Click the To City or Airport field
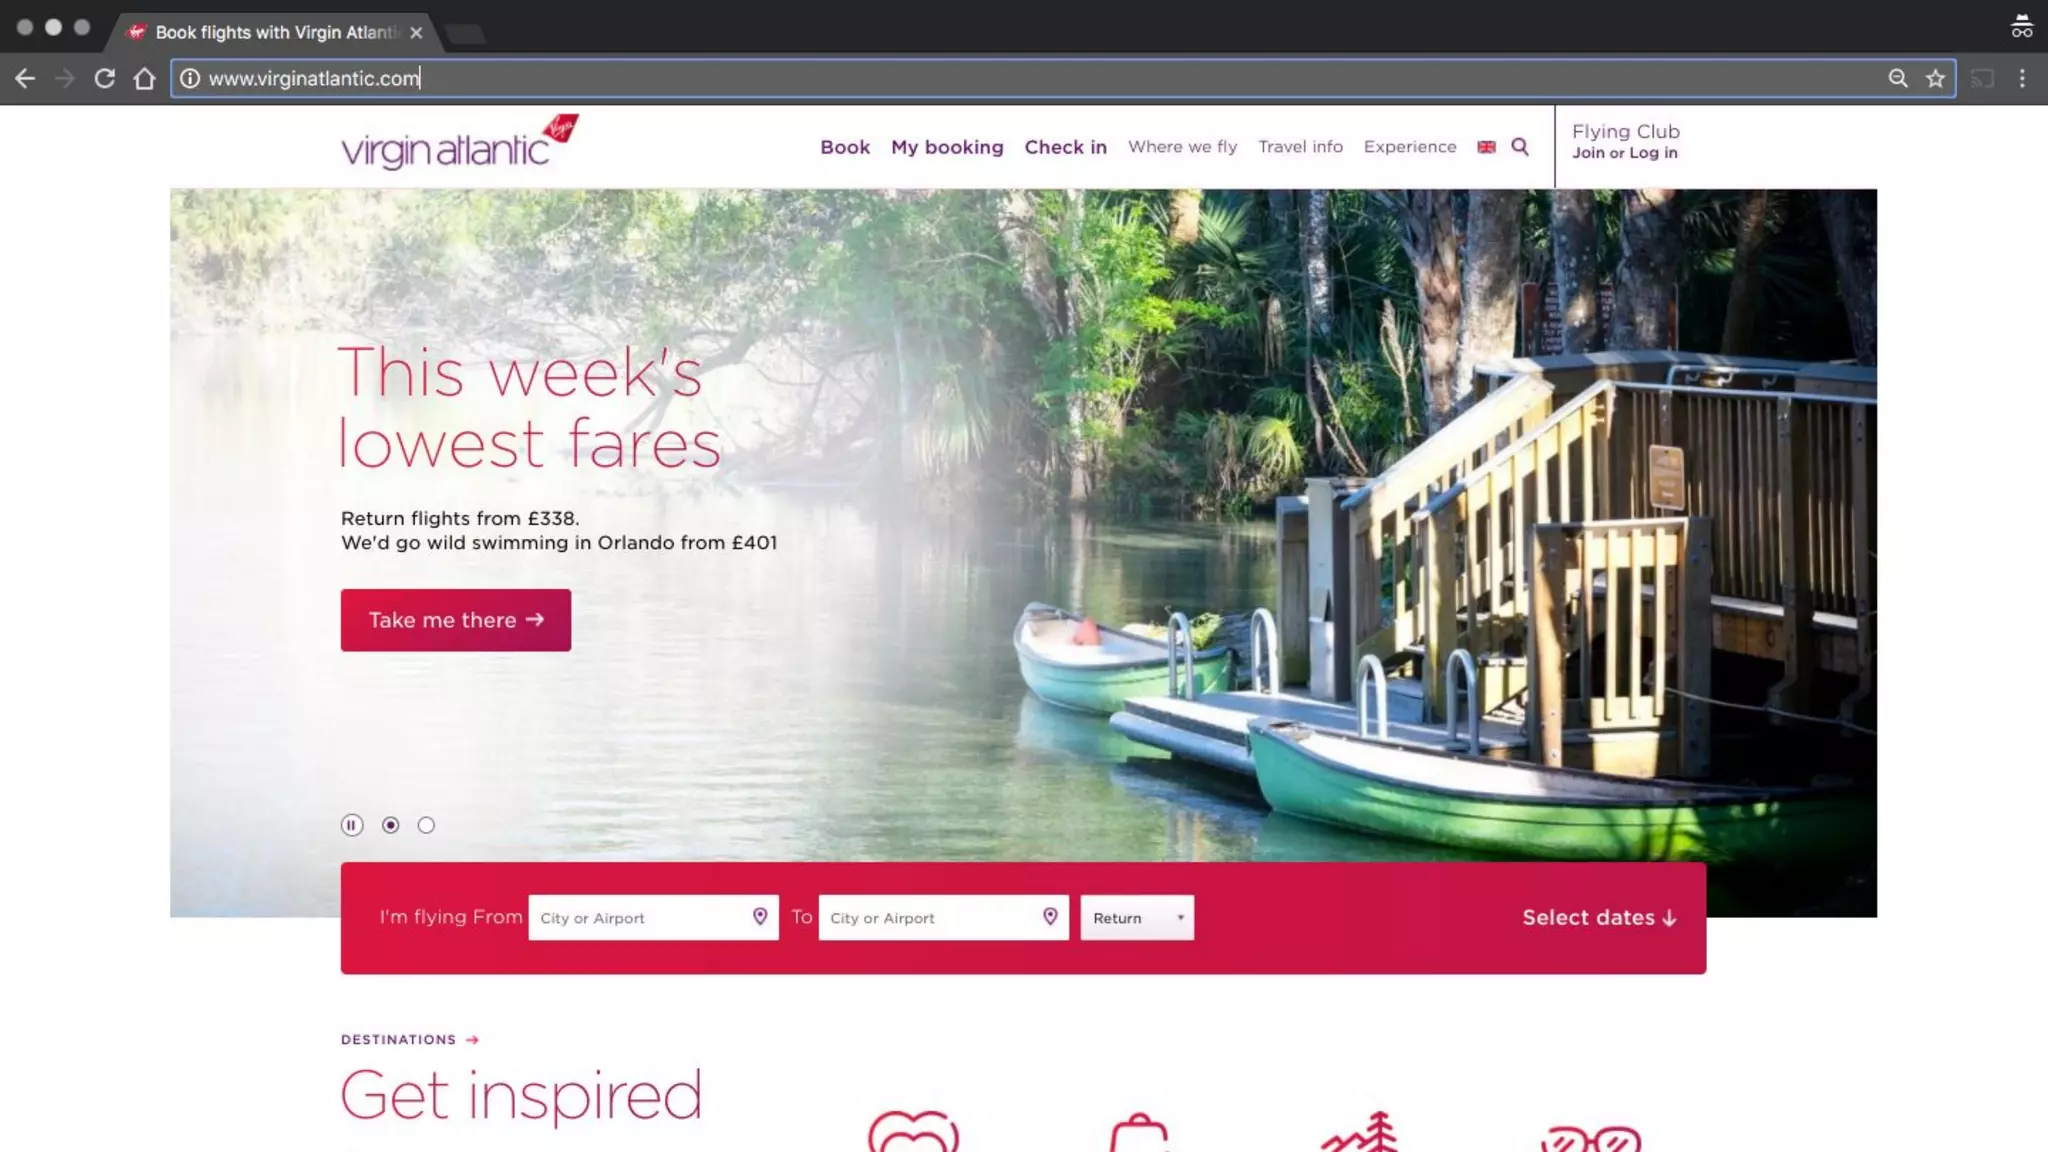 point(943,918)
